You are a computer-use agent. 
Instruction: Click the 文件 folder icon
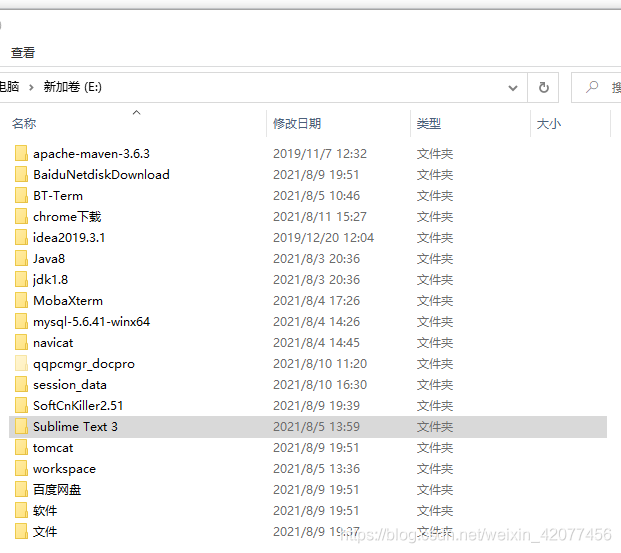click(x=21, y=531)
